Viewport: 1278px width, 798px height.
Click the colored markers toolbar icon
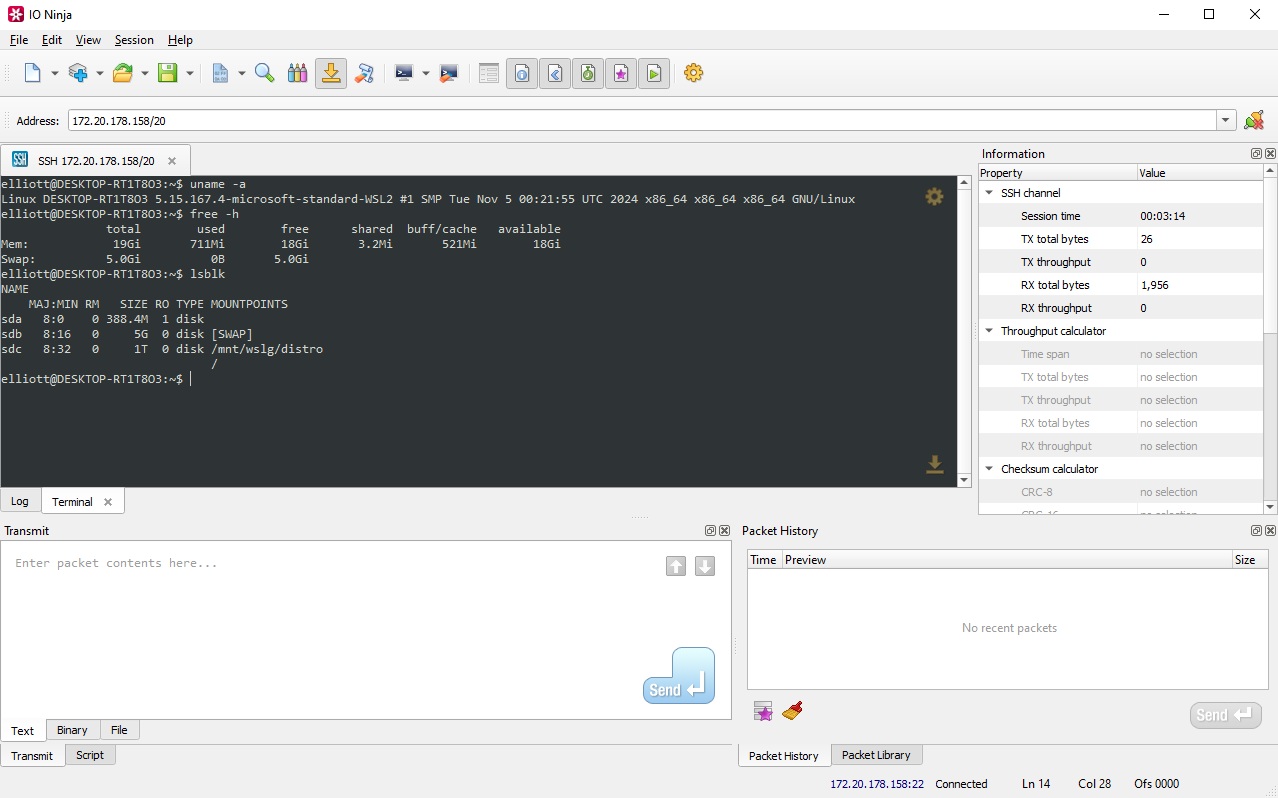pos(297,73)
